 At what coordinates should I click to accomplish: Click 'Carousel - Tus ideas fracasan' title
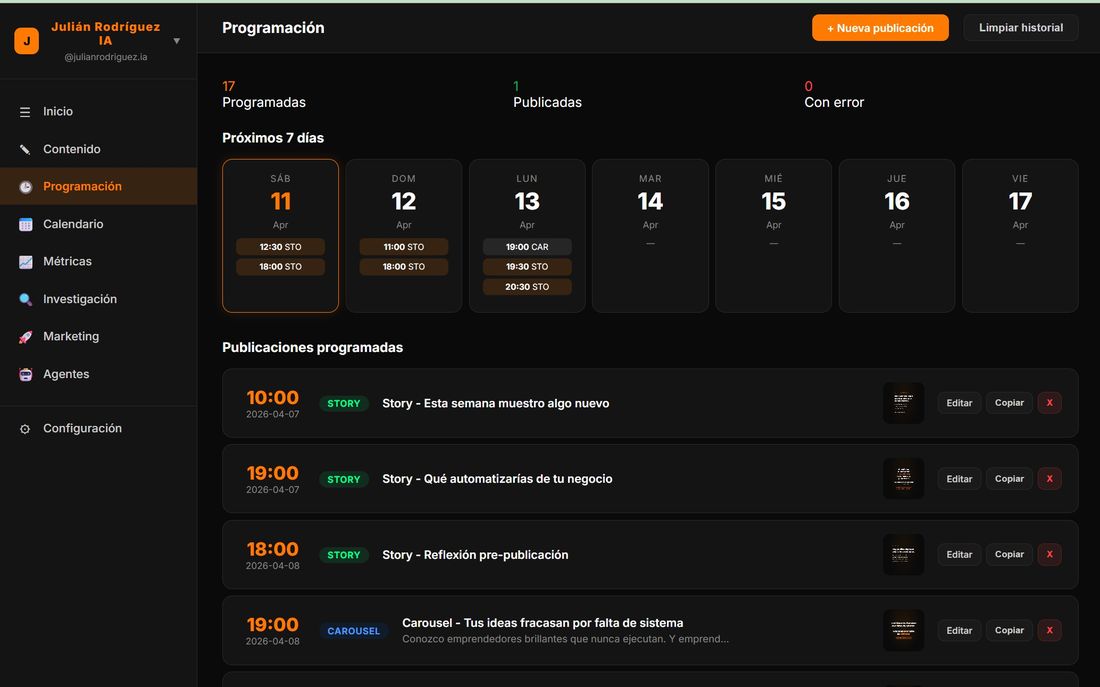tap(542, 622)
